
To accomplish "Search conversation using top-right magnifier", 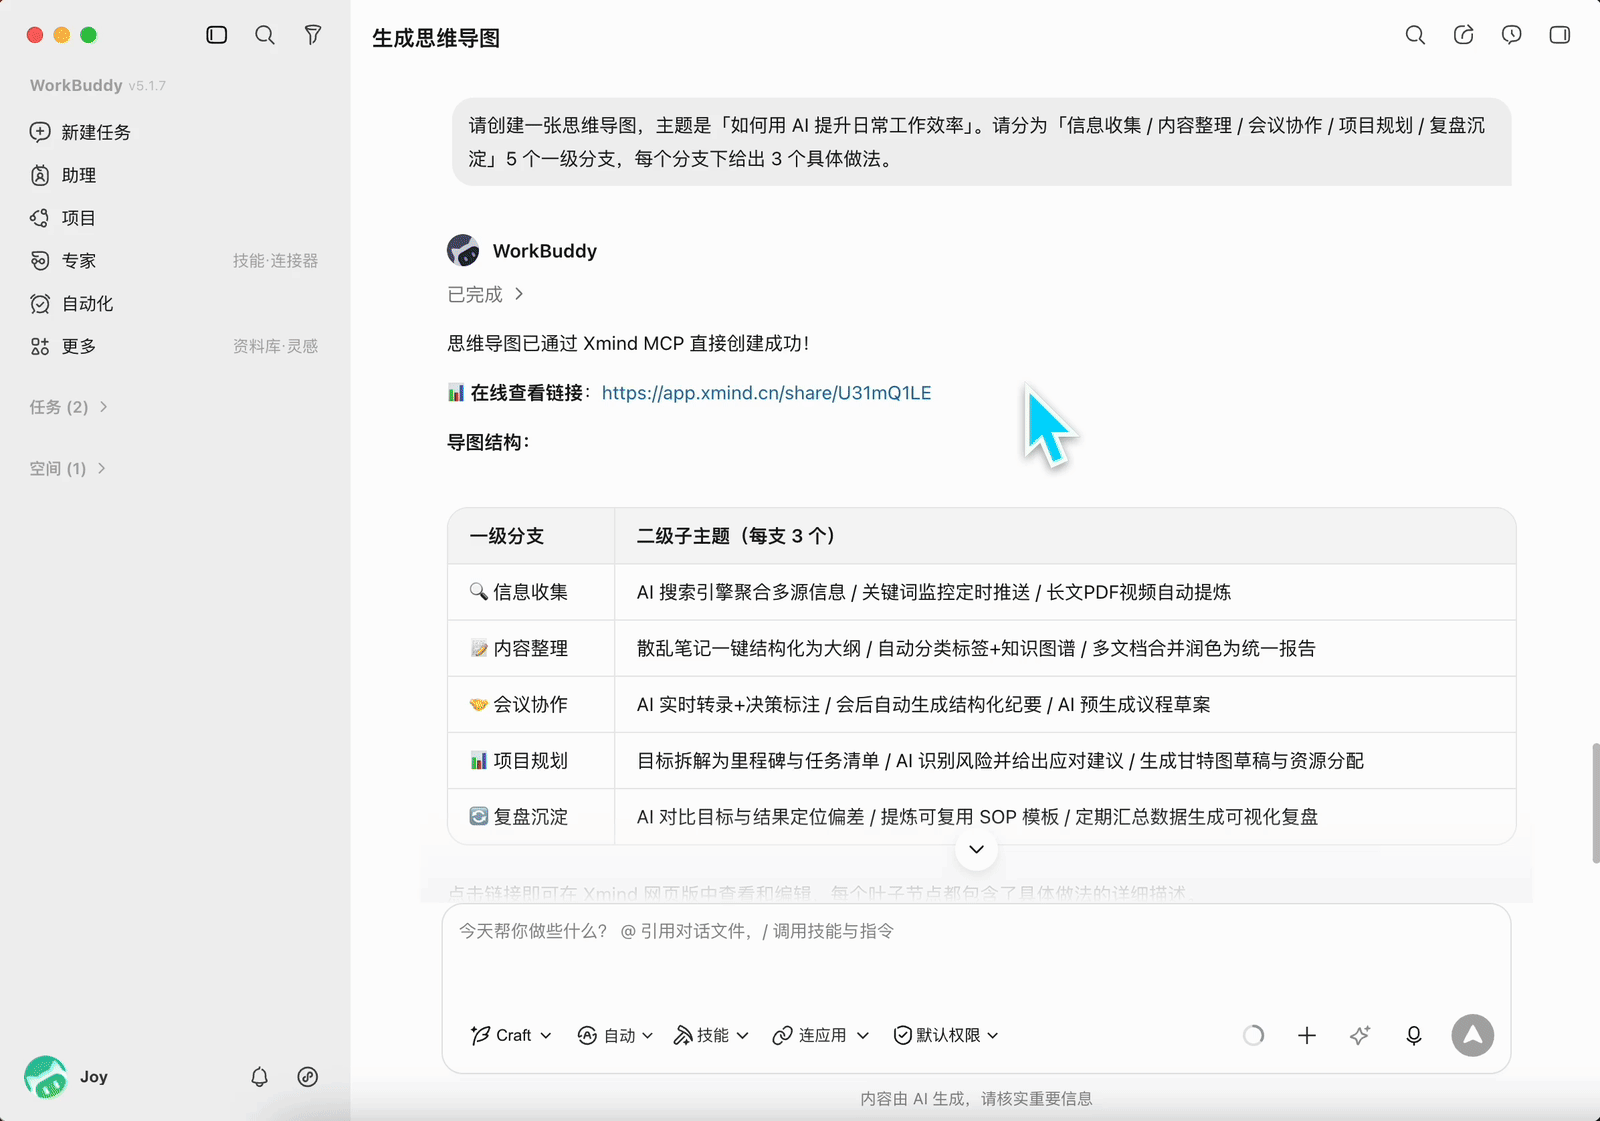I will [x=1415, y=35].
